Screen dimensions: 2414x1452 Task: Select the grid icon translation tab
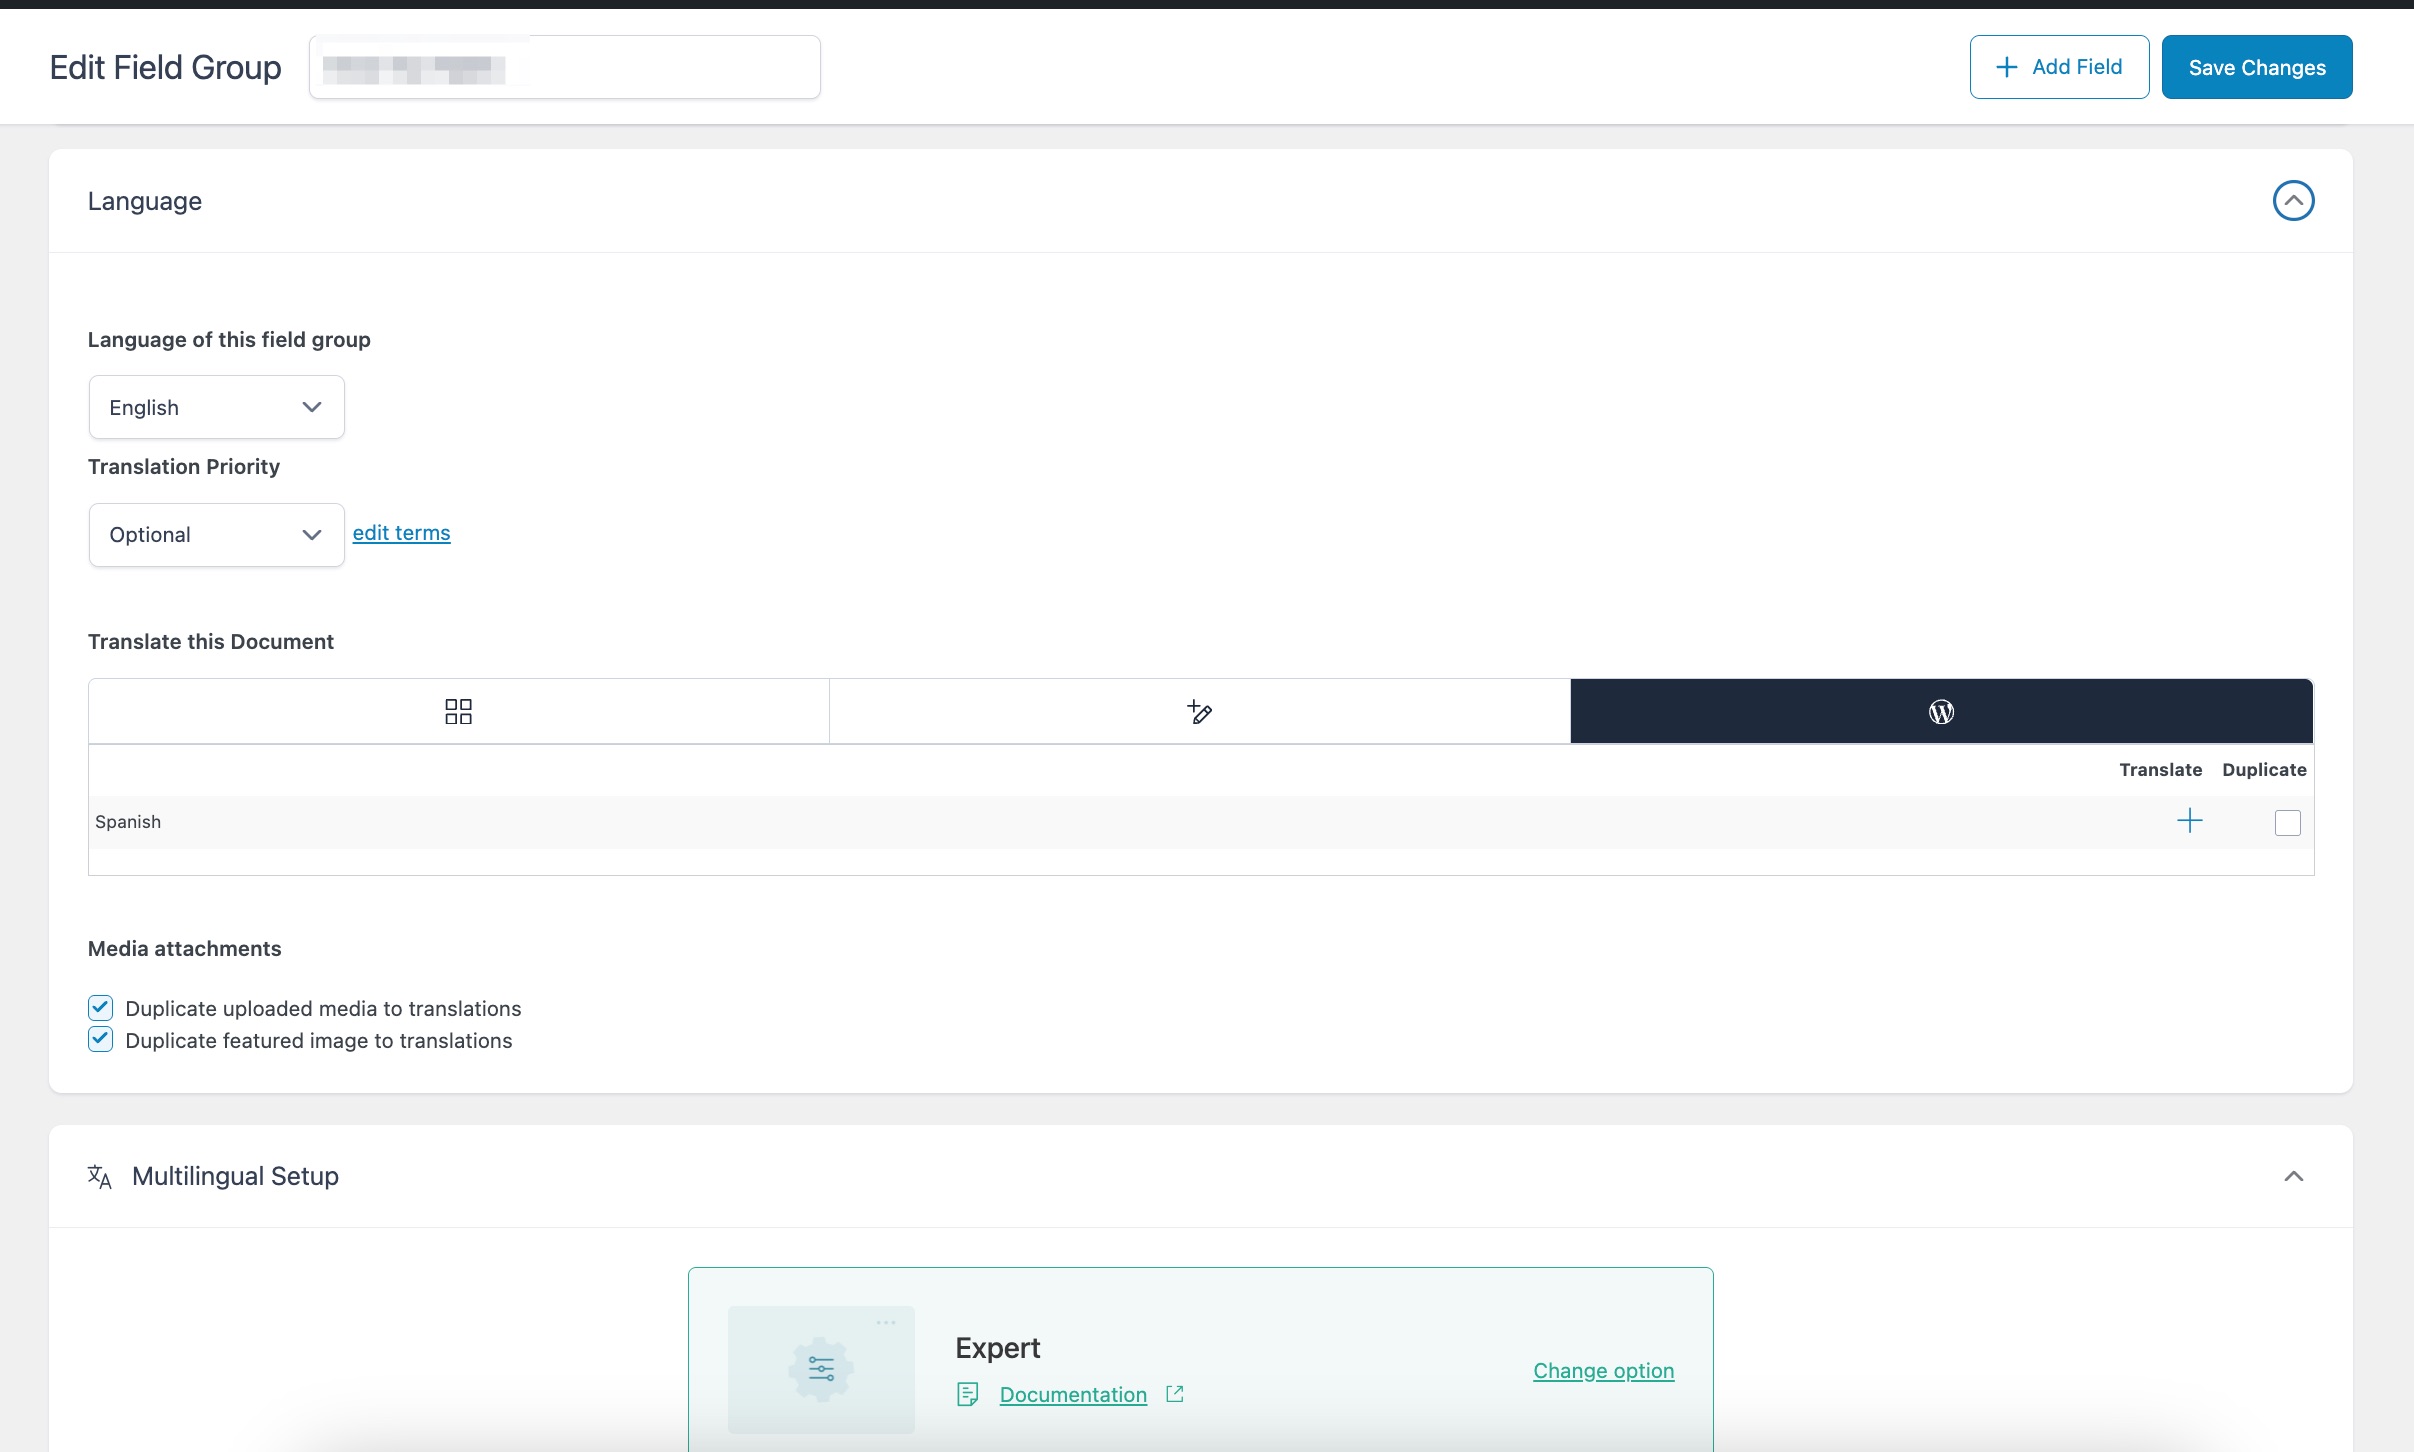(458, 711)
